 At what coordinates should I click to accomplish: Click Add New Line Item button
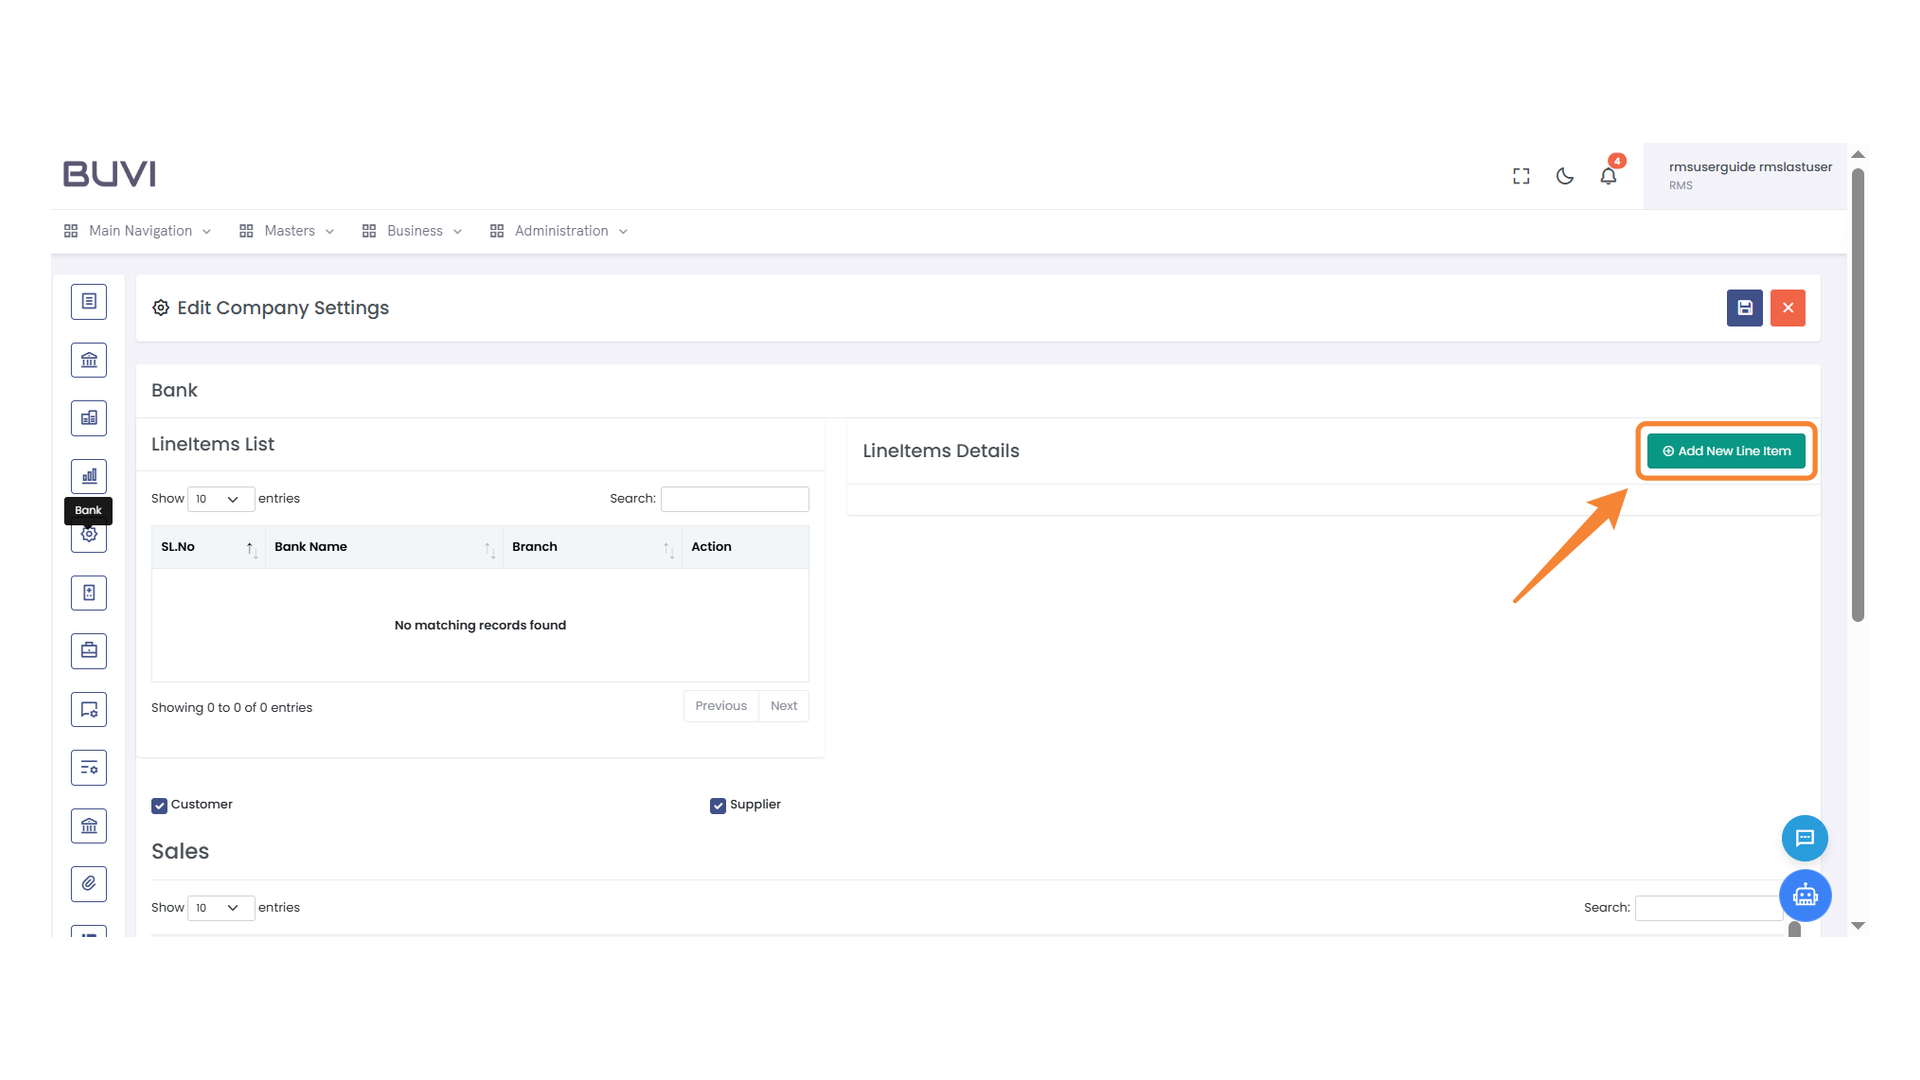tap(1726, 451)
